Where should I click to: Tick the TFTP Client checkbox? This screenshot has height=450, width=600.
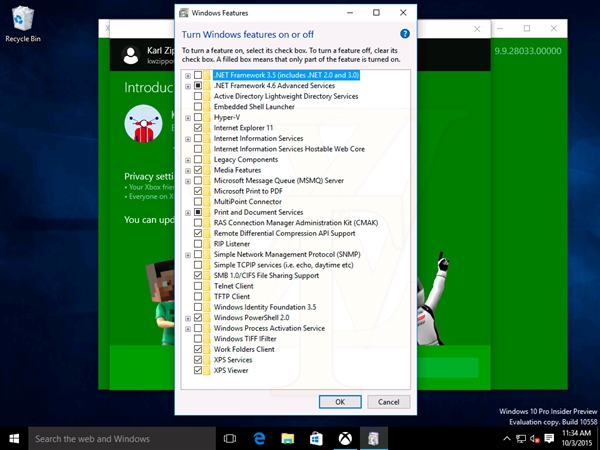198,296
